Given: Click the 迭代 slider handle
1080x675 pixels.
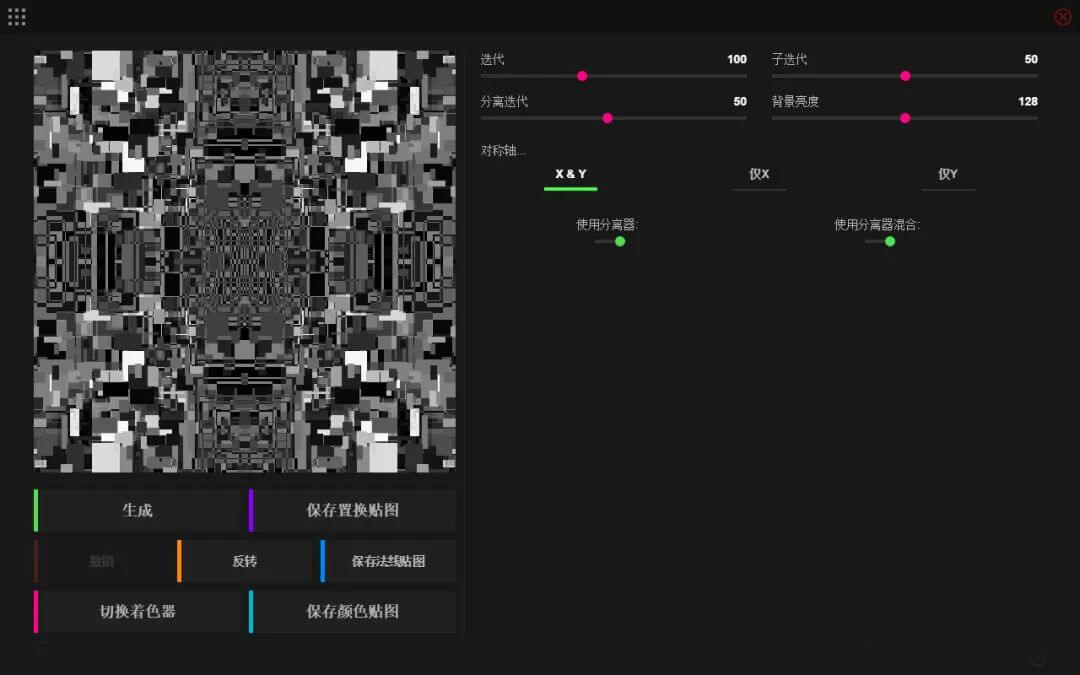Looking at the screenshot, I should click(x=582, y=76).
